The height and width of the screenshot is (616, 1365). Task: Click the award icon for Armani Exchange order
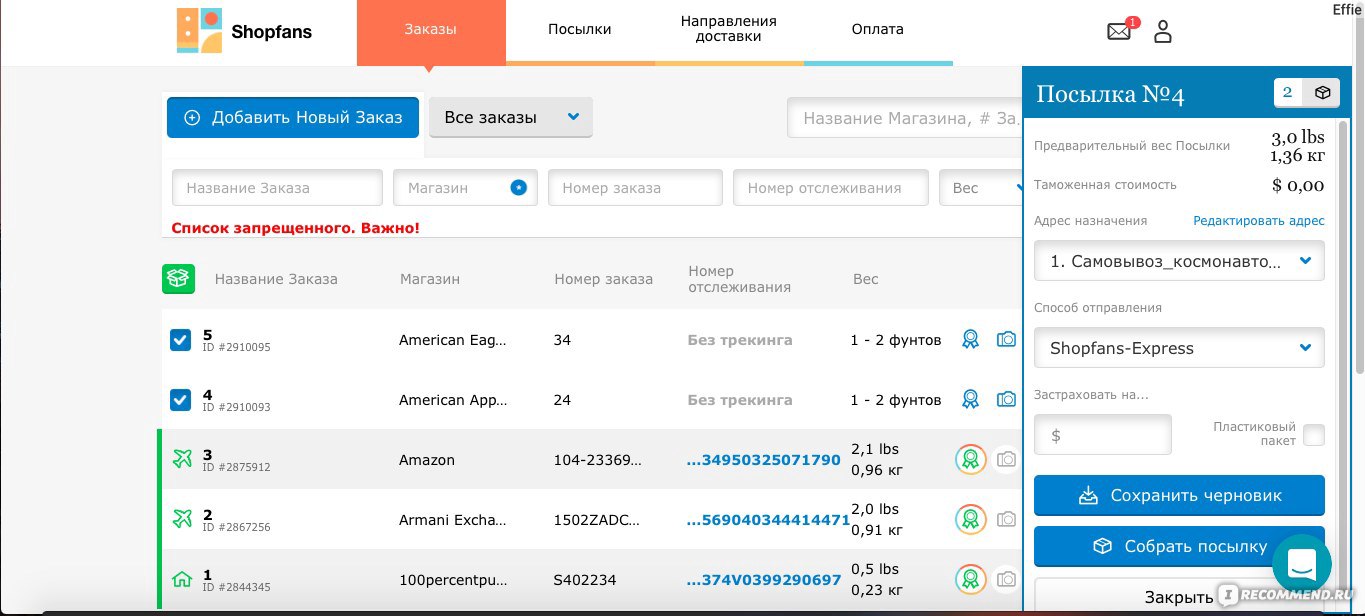coord(970,519)
